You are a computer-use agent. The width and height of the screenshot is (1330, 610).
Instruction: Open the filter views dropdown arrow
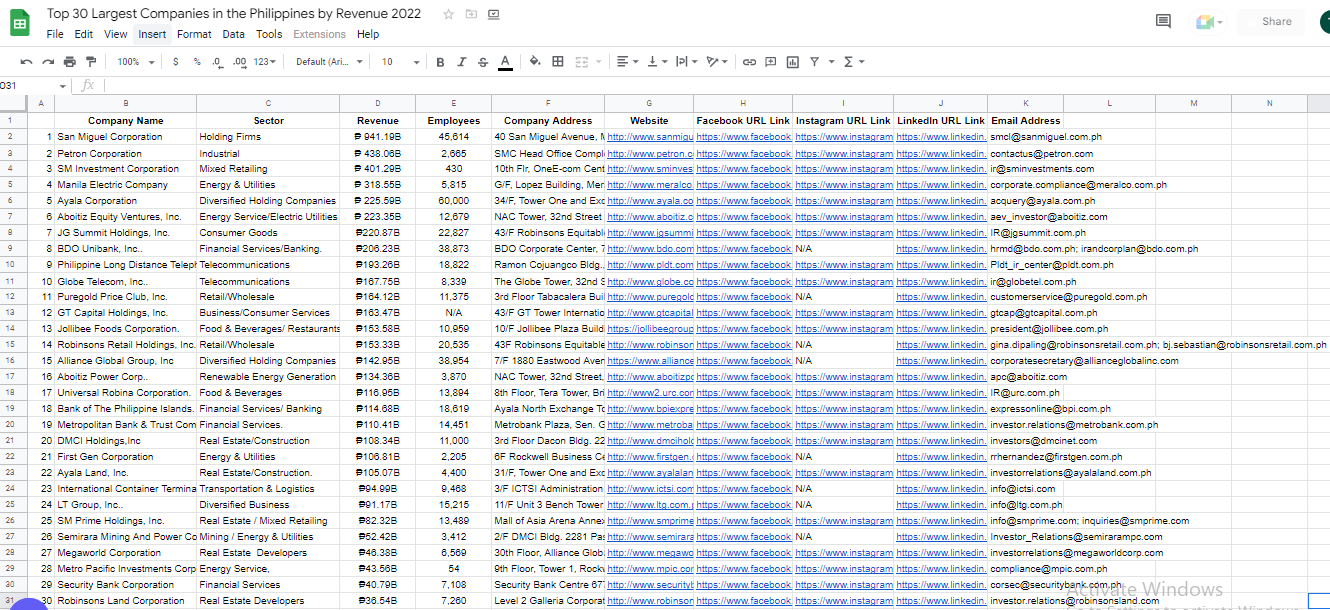point(830,62)
